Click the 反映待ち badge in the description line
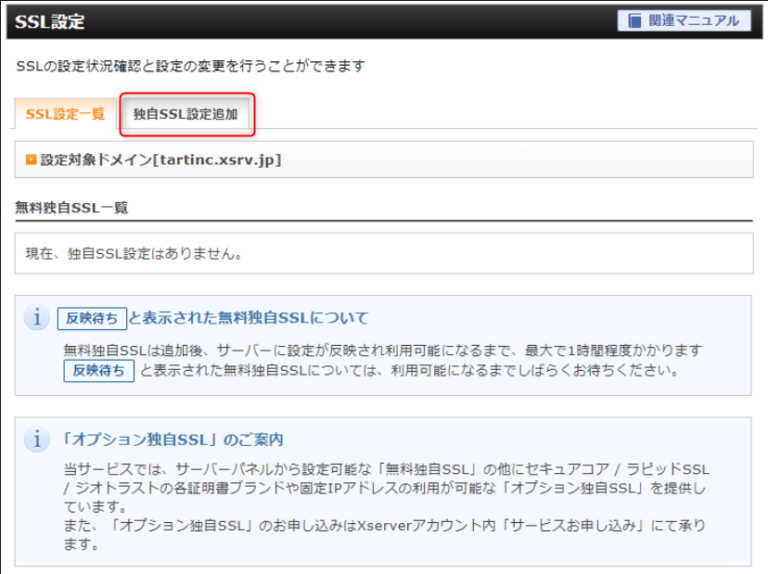The width and height of the screenshot is (768, 574). [x=99, y=371]
